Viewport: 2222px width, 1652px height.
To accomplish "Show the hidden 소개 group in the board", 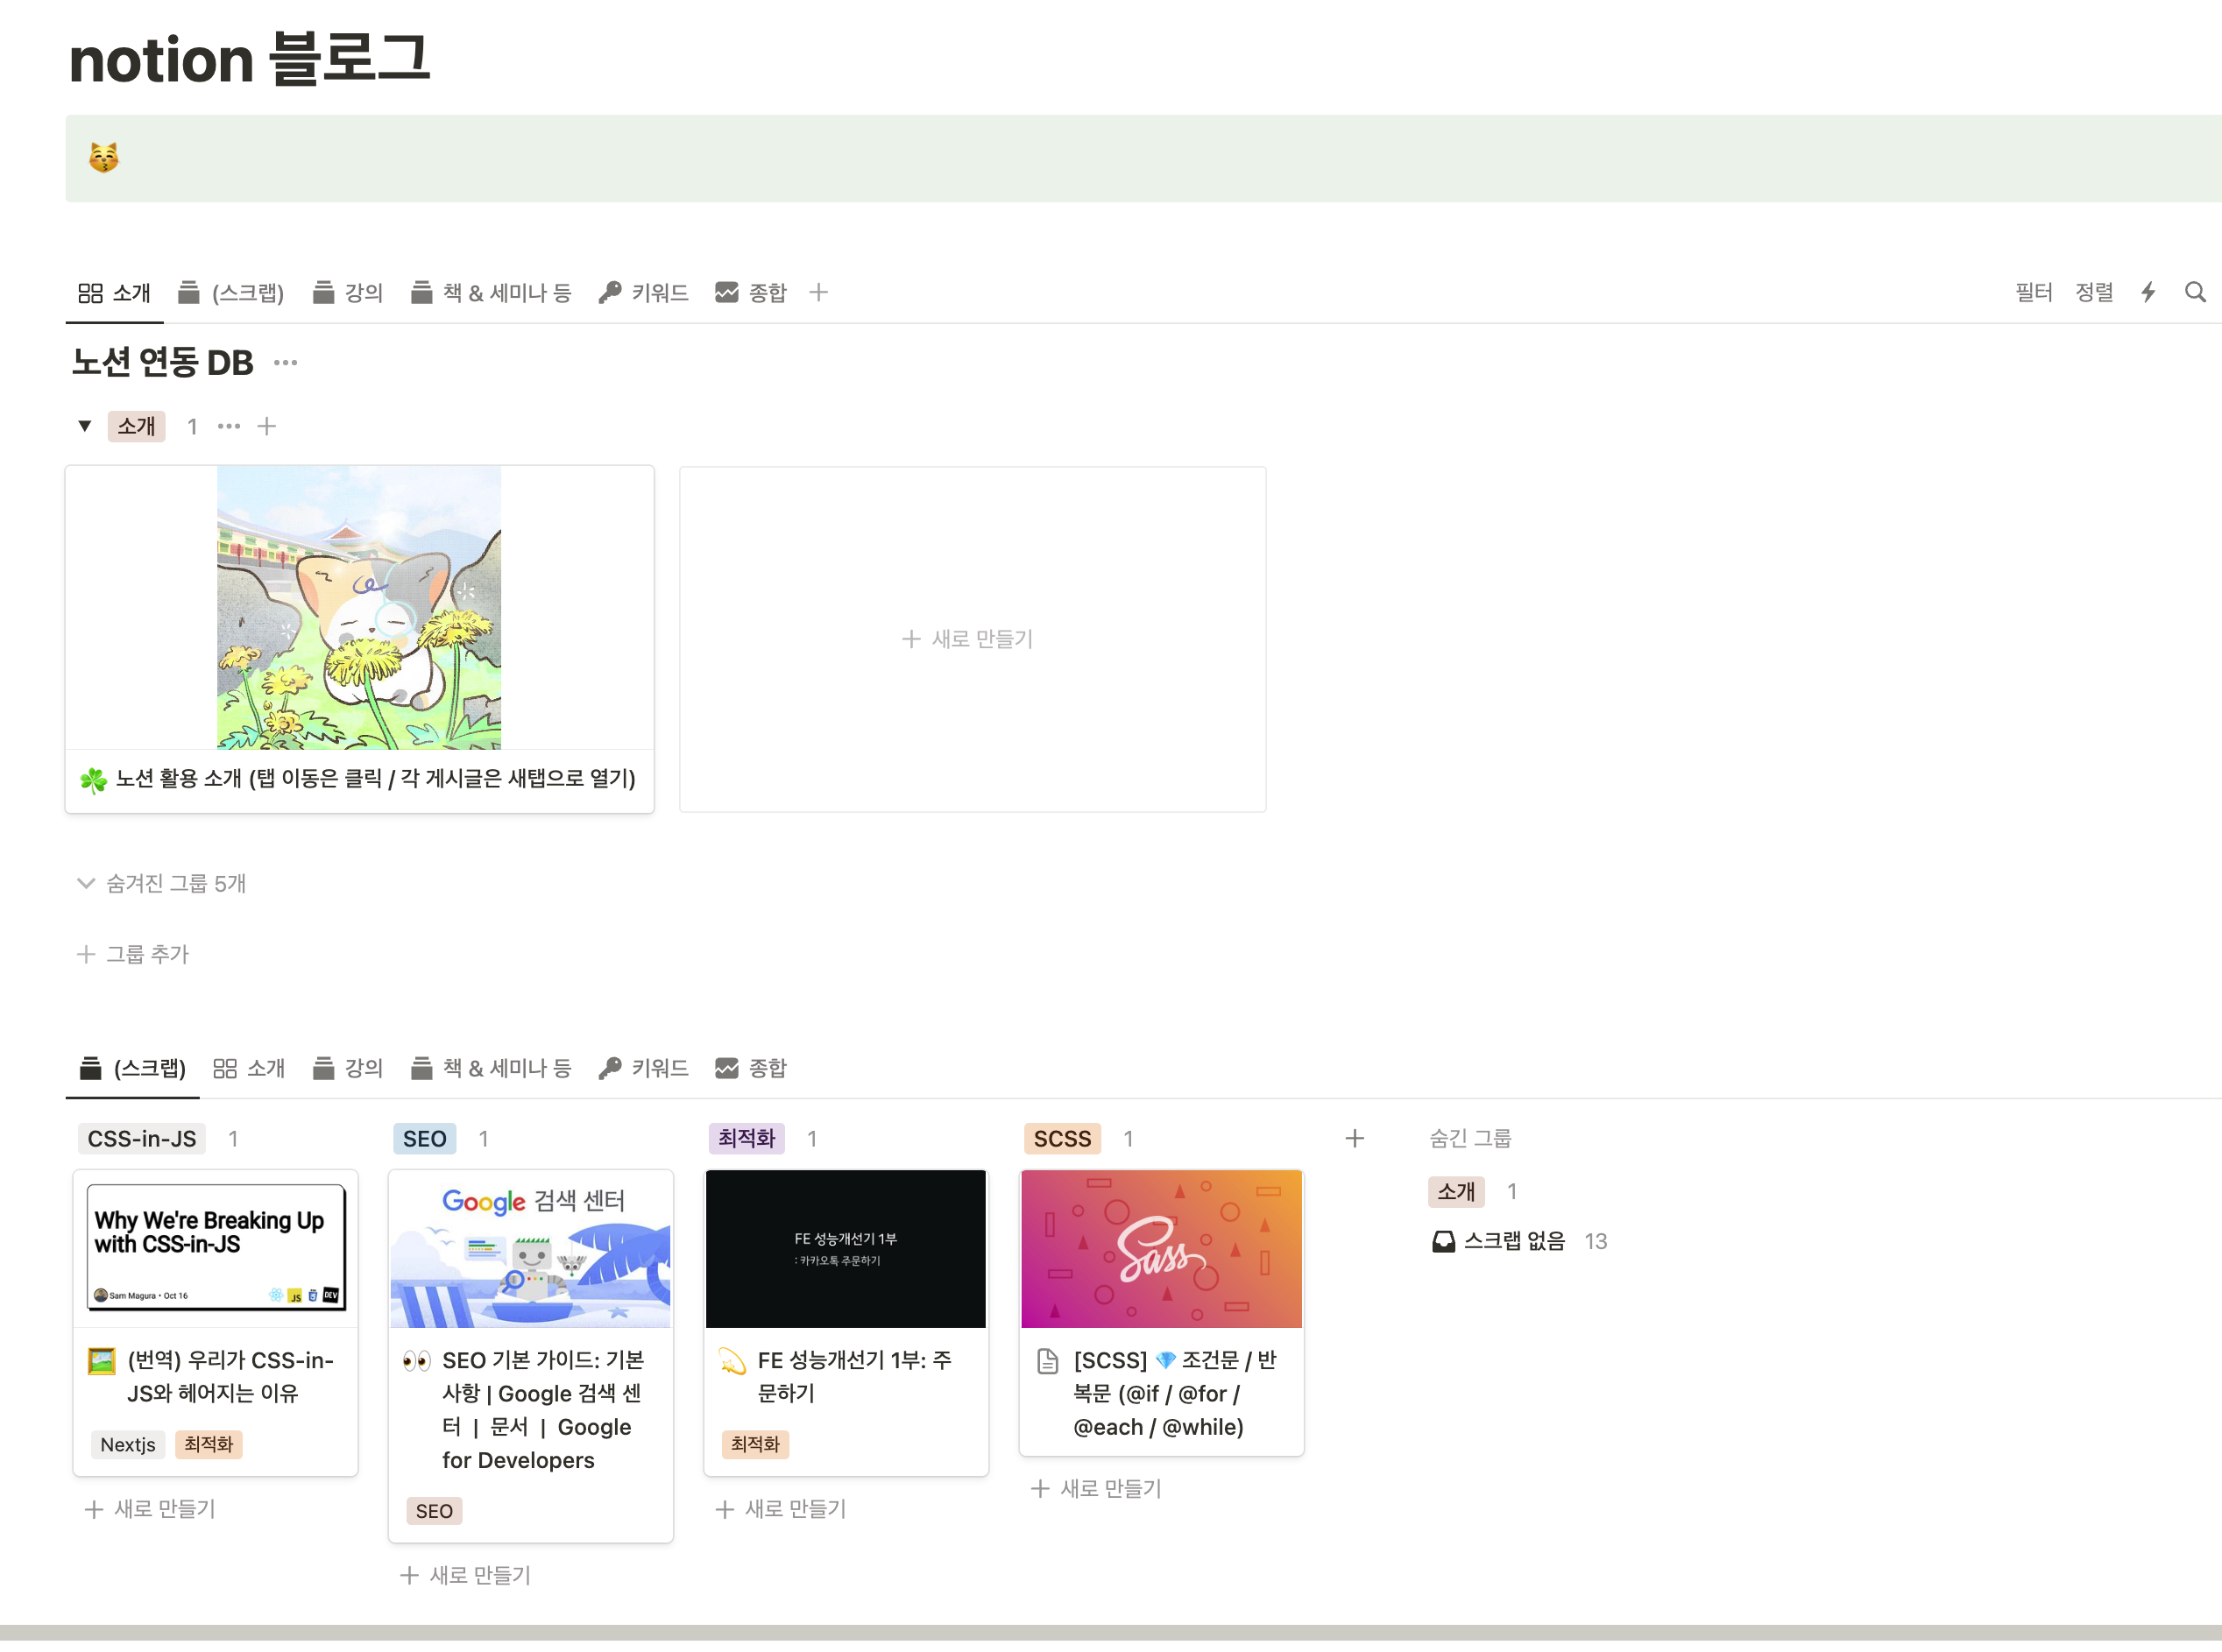I will tap(1455, 1191).
